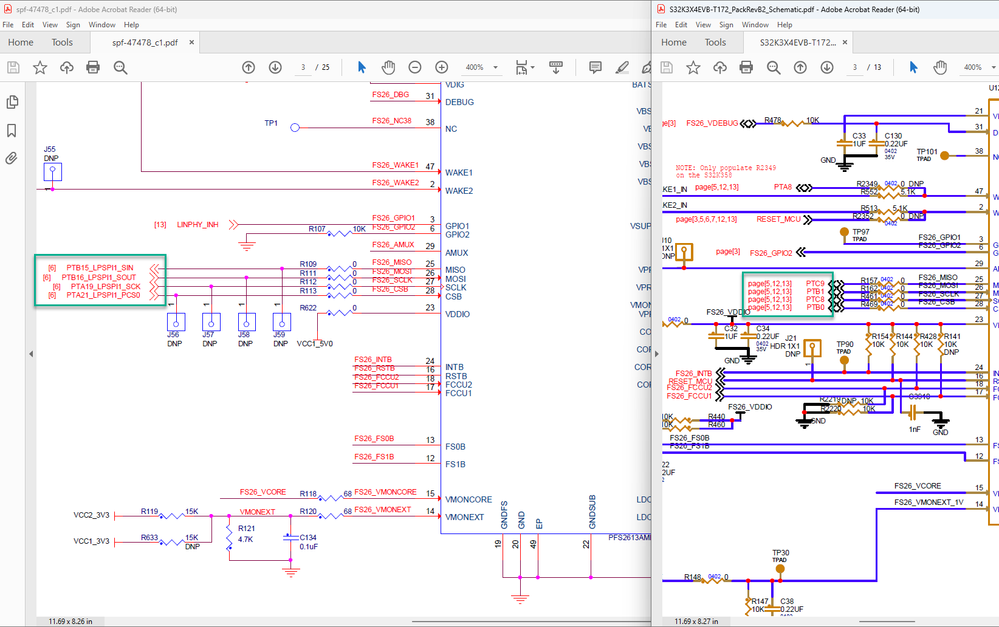This screenshot has height=627, width=999.
Task: Go to next page with down arrow button
Action: coord(274,67)
